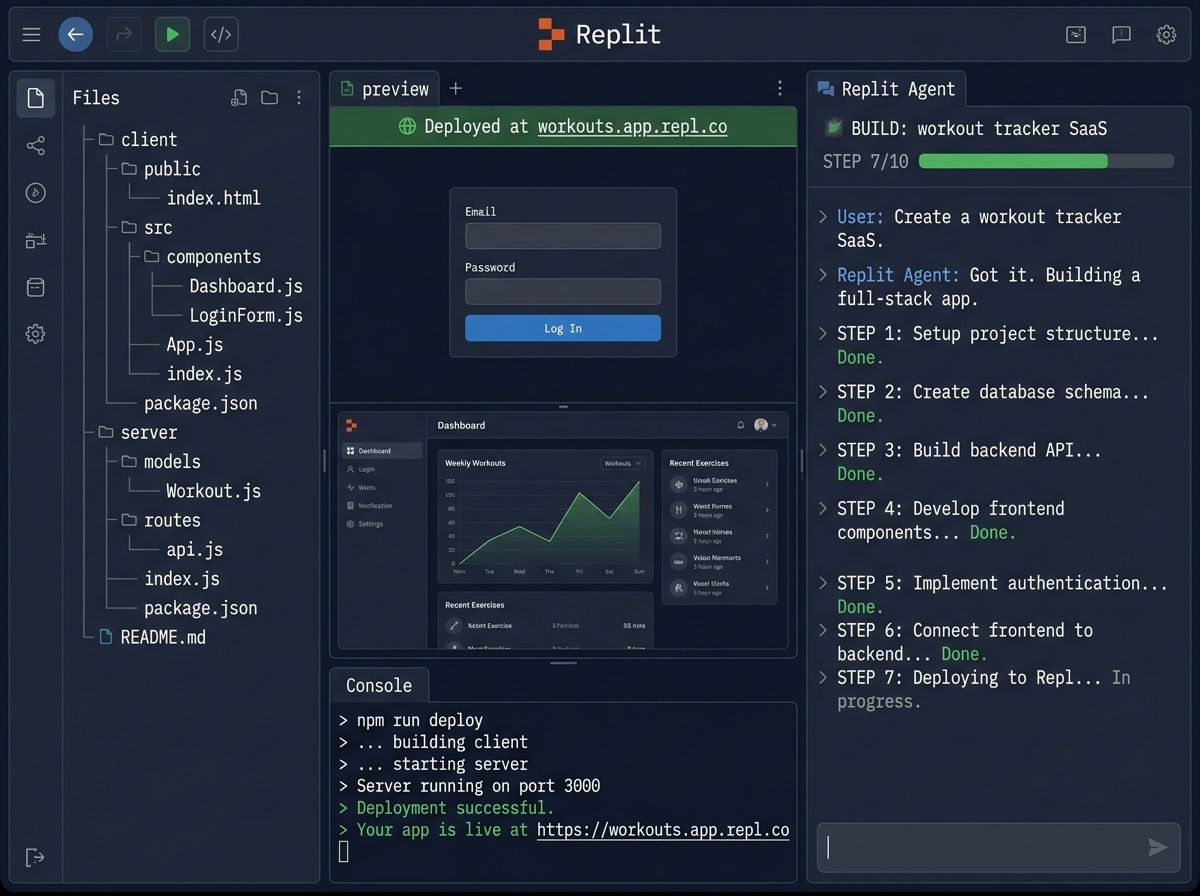This screenshot has width=1200, height=896.
Task: Click the blue back arrow button
Action: click(x=75, y=35)
